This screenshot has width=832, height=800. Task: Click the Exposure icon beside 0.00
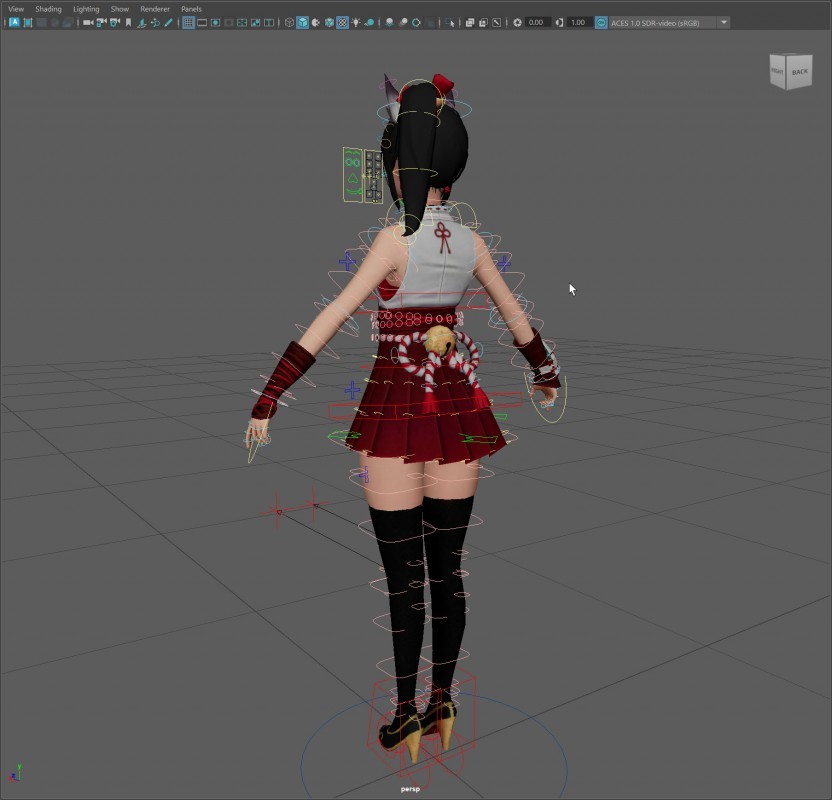518,22
